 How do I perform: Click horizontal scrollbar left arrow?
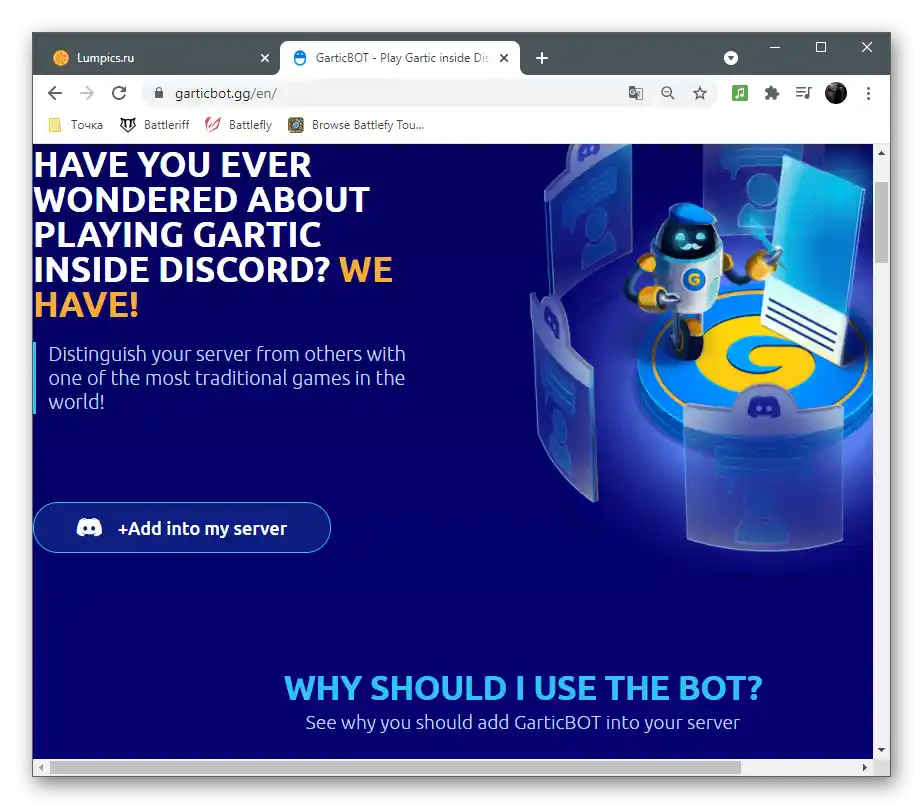41,767
